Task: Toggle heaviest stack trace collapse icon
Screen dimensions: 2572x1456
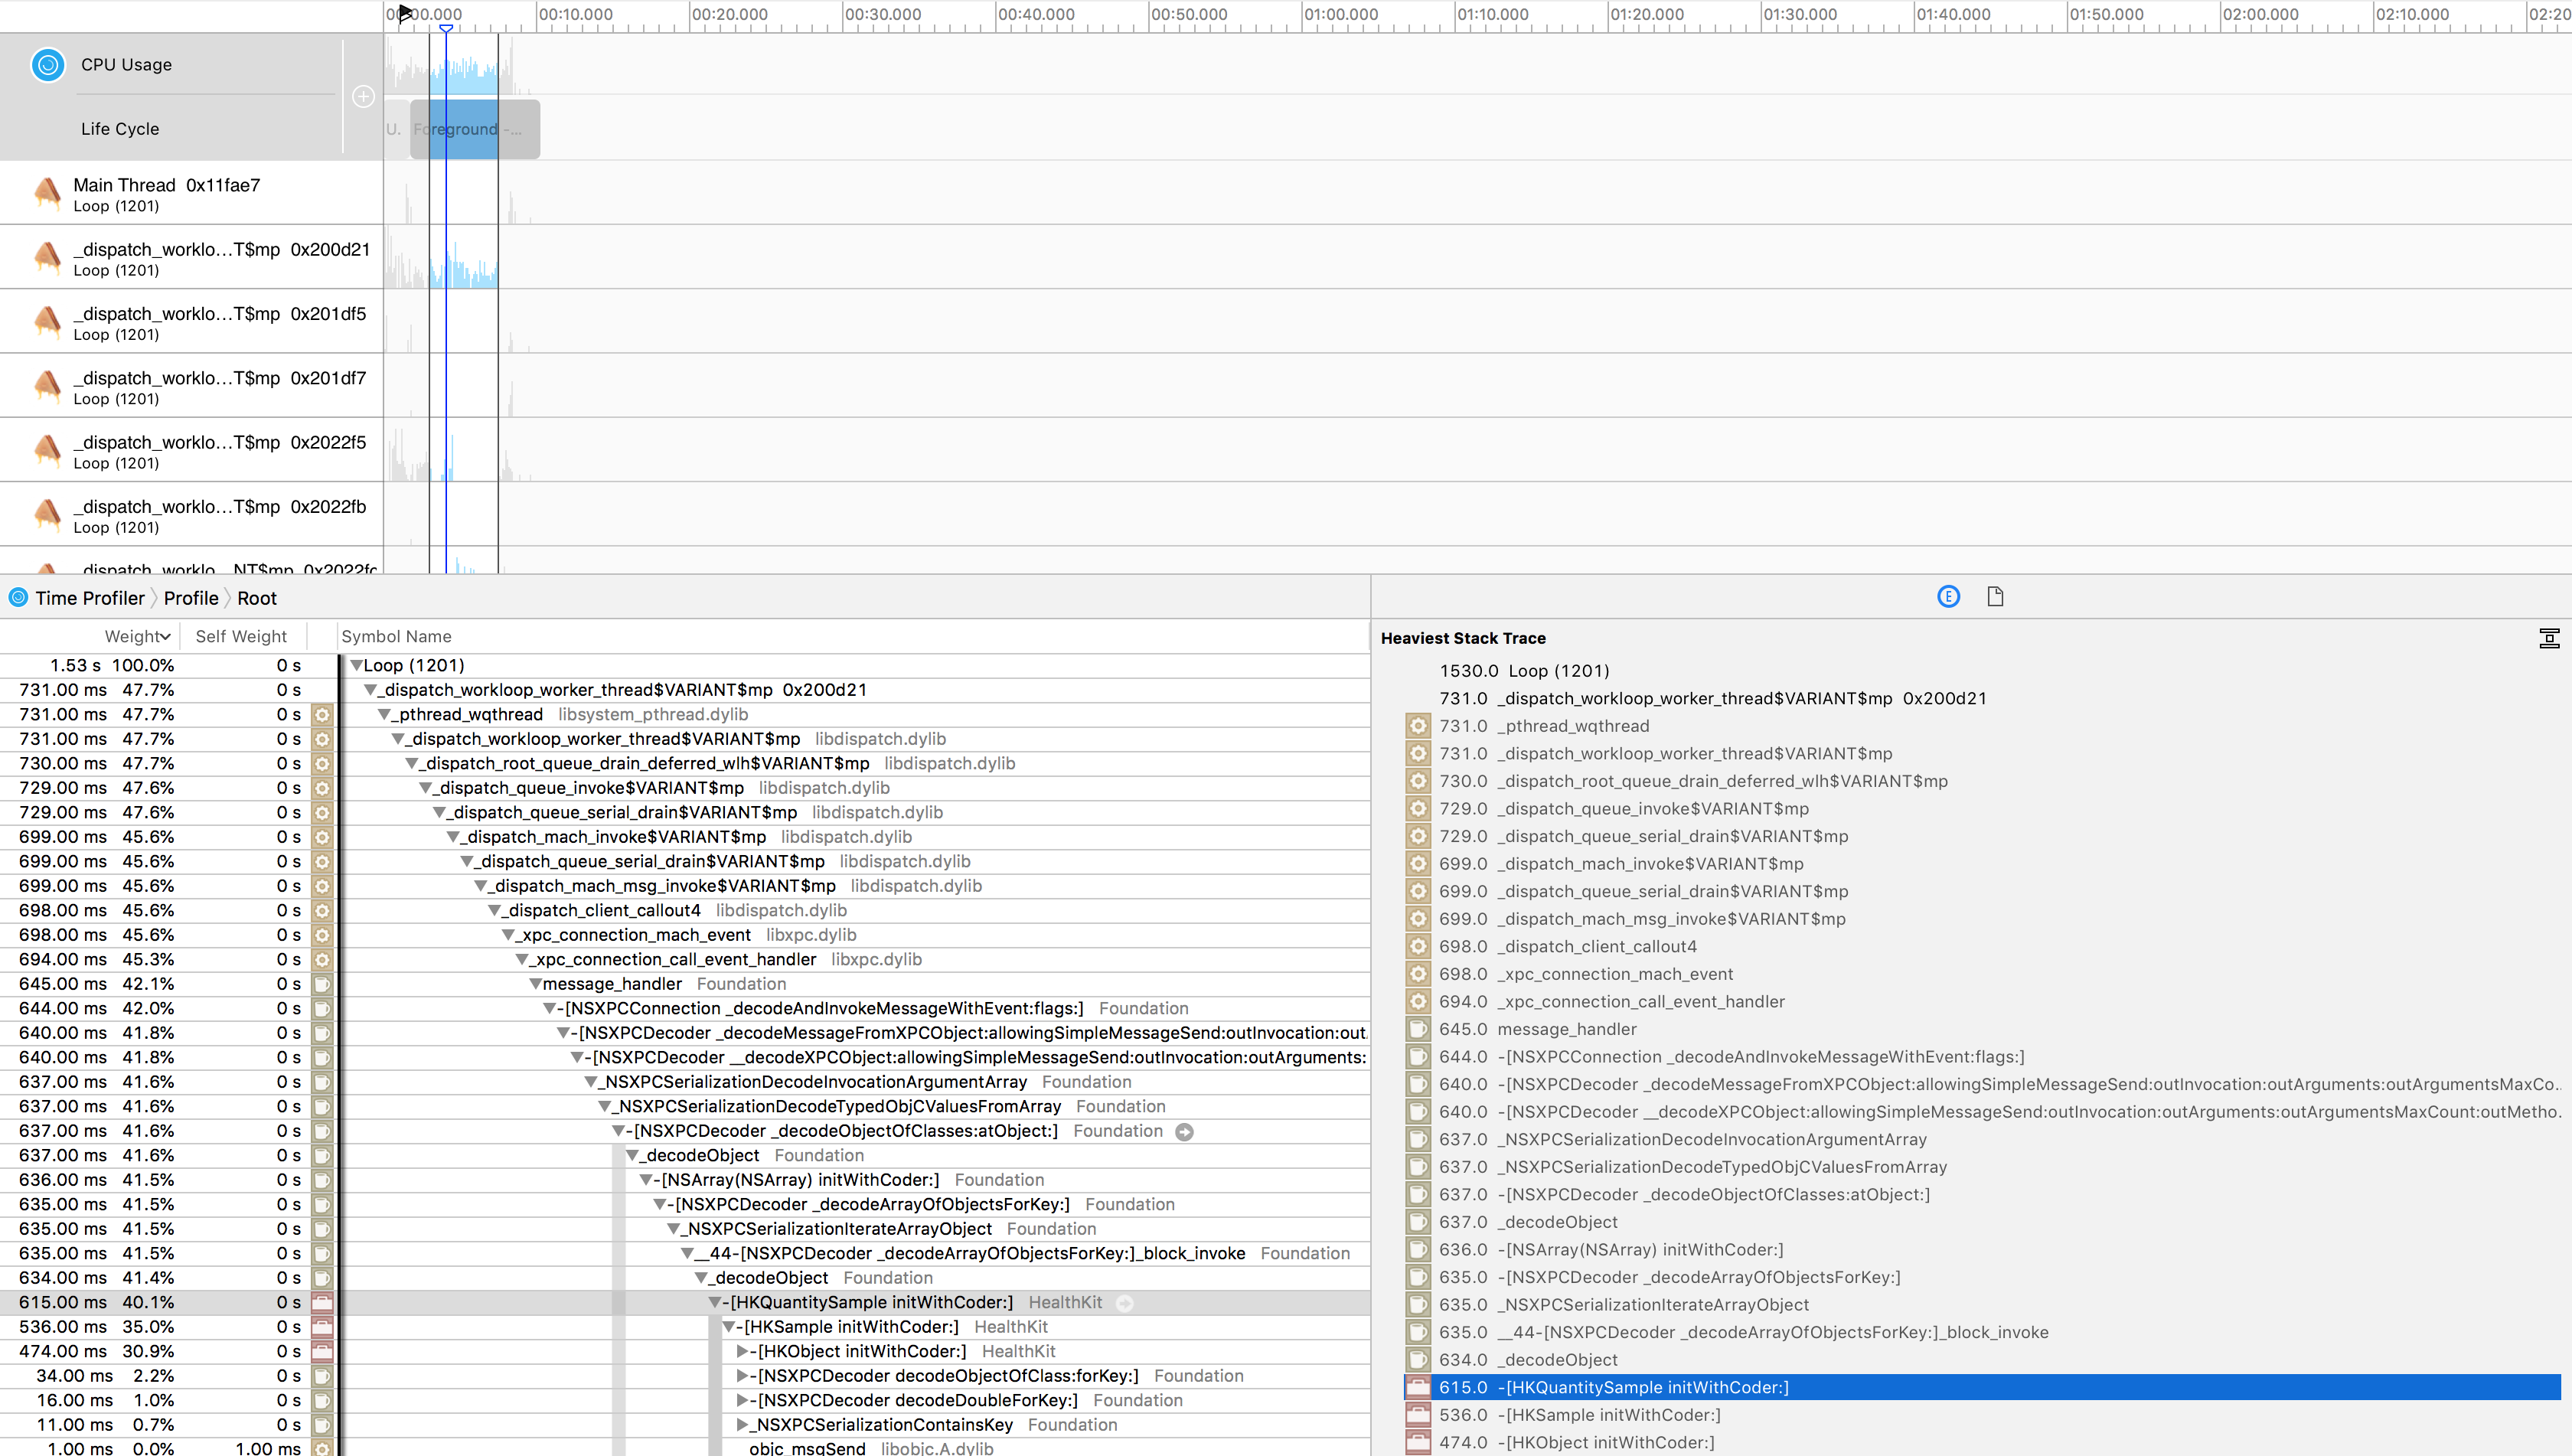Action: 2549,638
